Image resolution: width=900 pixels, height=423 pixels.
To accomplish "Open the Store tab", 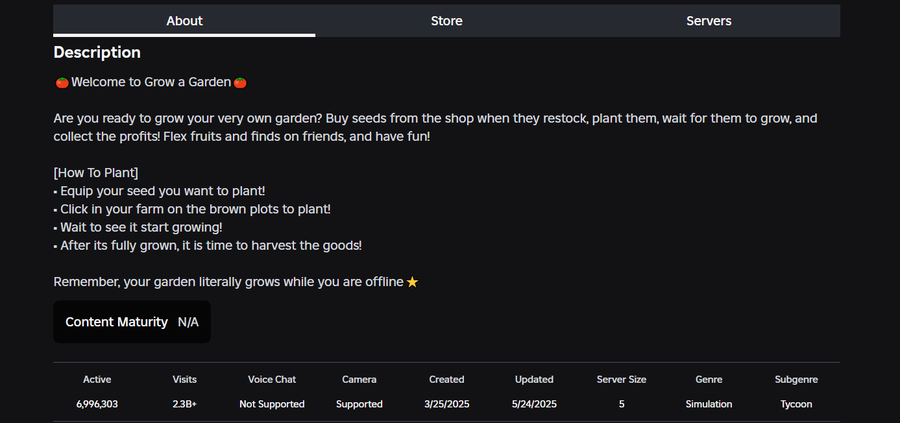I will click(x=447, y=21).
